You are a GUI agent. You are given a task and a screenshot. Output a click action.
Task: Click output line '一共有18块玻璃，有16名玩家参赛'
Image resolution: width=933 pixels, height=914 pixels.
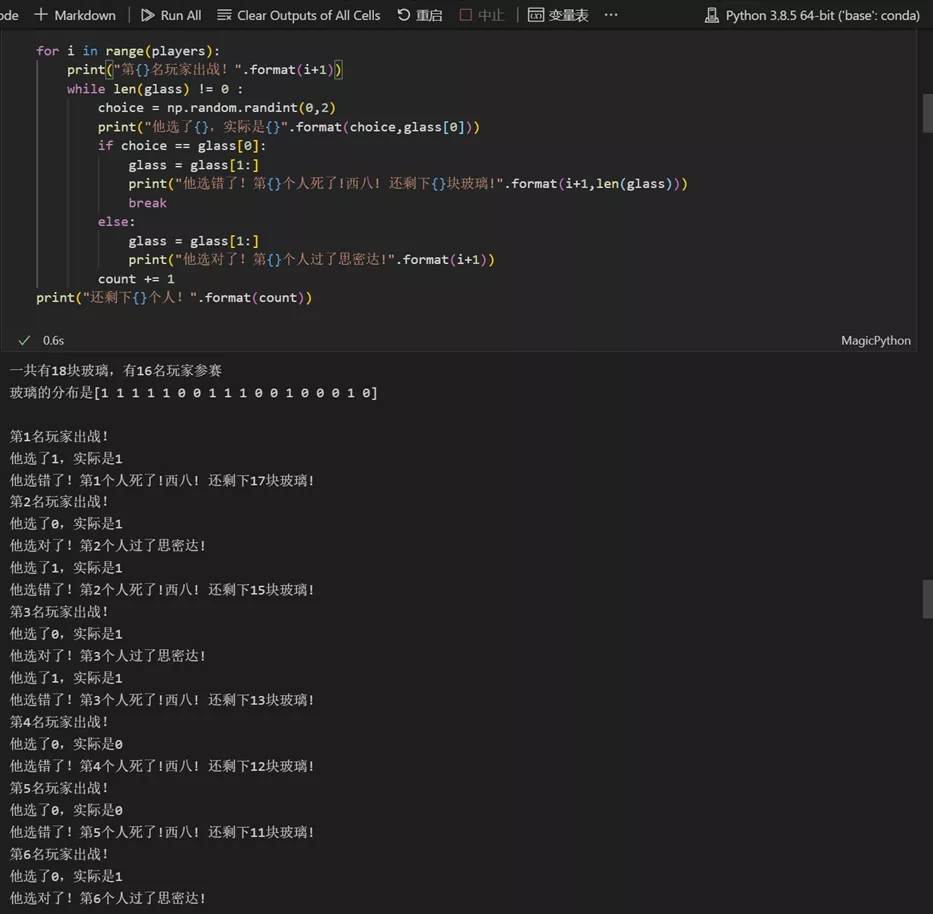tap(115, 371)
